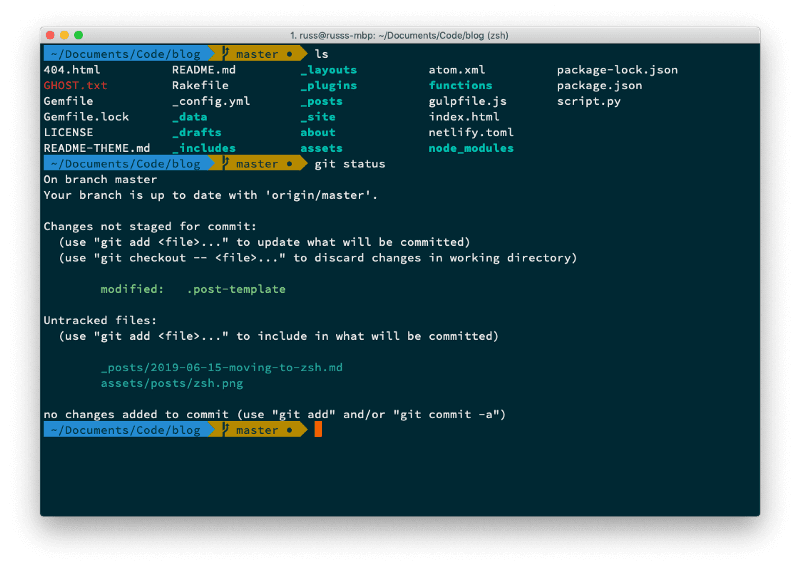The height and width of the screenshot is (569, 800).
Task: Click the typed git status command text
Action: (x=349, y=164)
